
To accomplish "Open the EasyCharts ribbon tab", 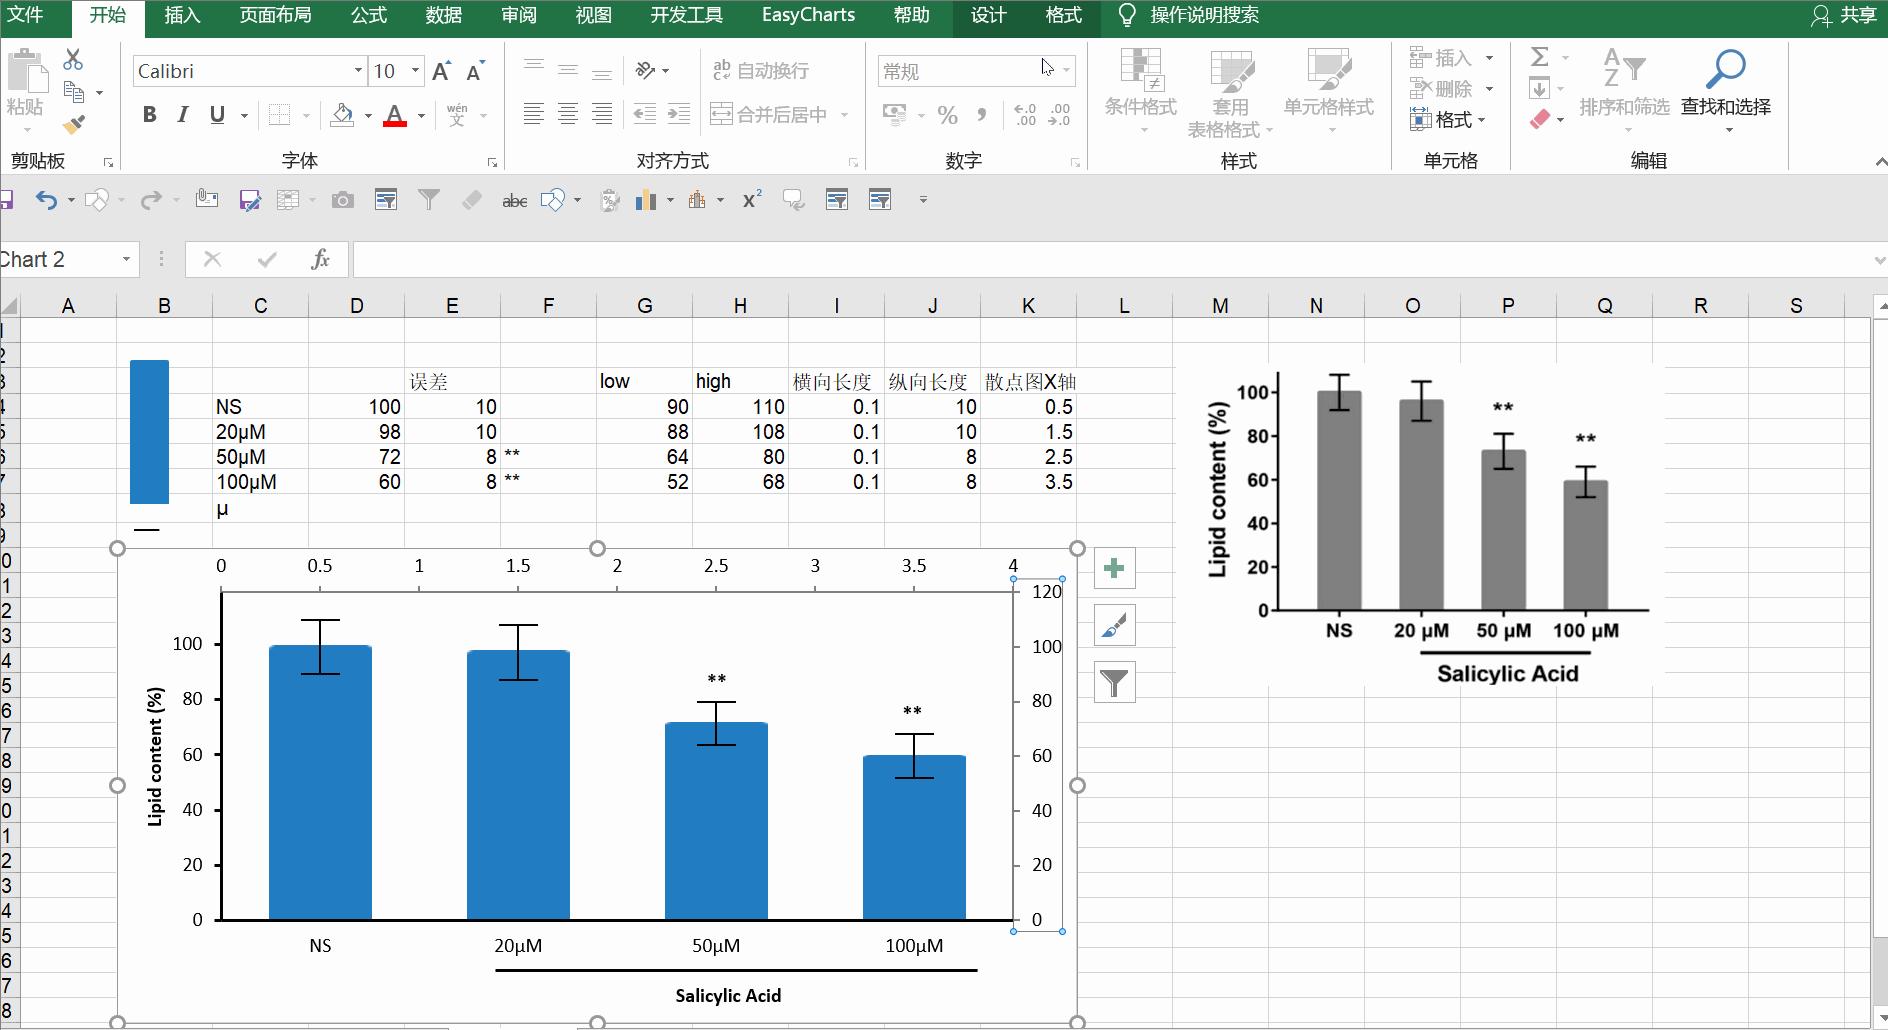I will [x=808, y=15].
